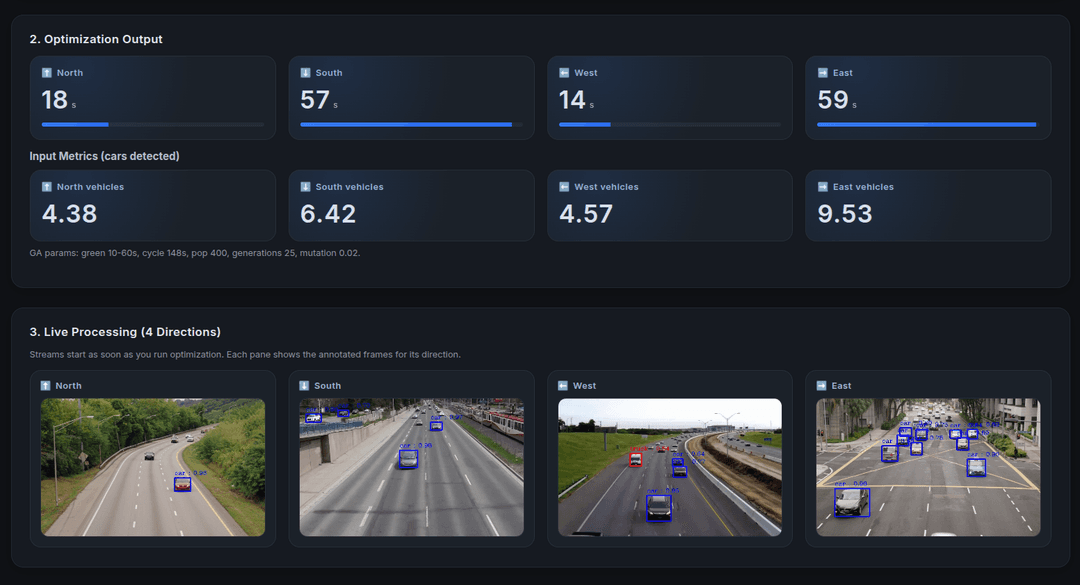Click the East timer progress bar
The height and width of the screenshot is (585, 1080).
pyautogui.click(x=928, y=124)
